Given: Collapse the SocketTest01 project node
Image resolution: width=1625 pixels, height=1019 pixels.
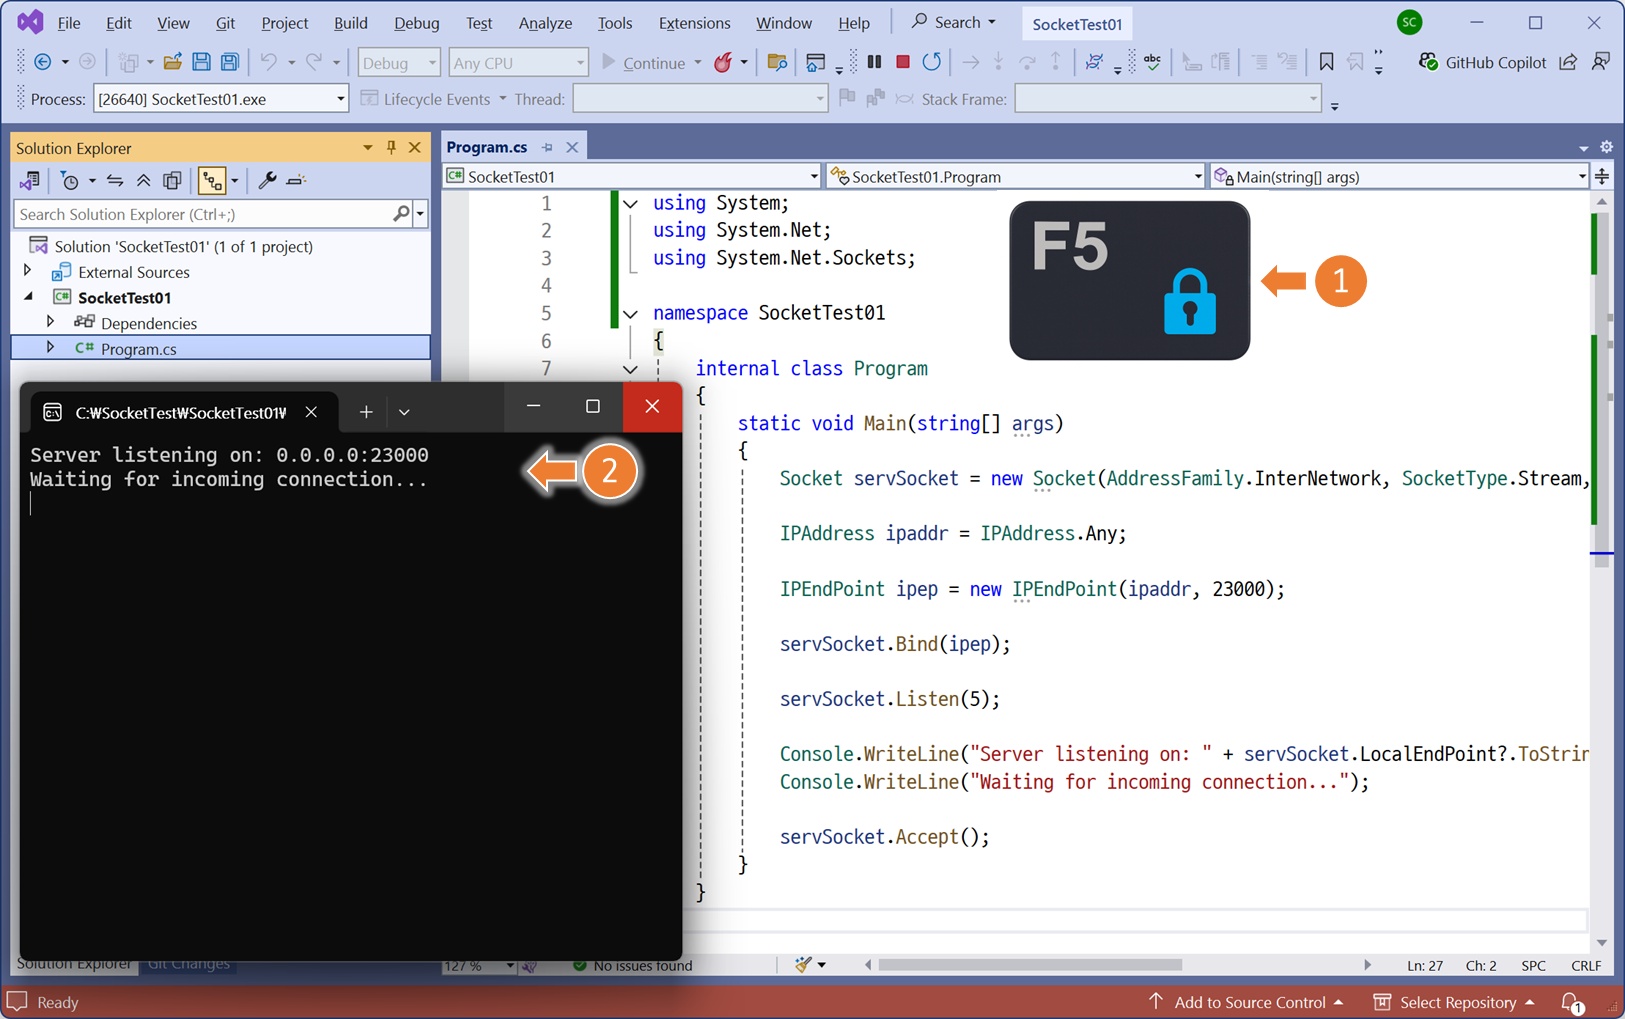Looking at the screenshot, I should point(28,297).
